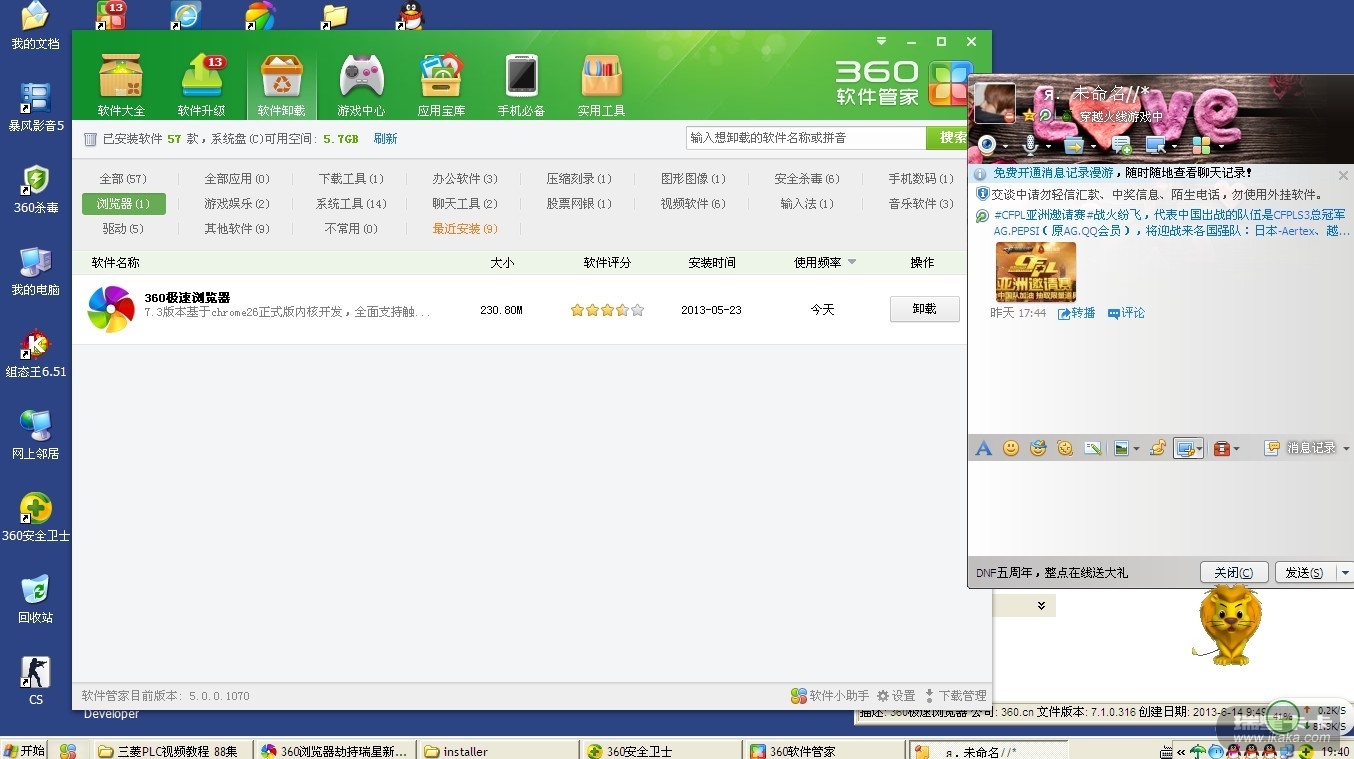Click the 关闭(C) button in QQ chat
Image resolution: width=1354 pixels, height=759 pixels.
(1234, 573)
